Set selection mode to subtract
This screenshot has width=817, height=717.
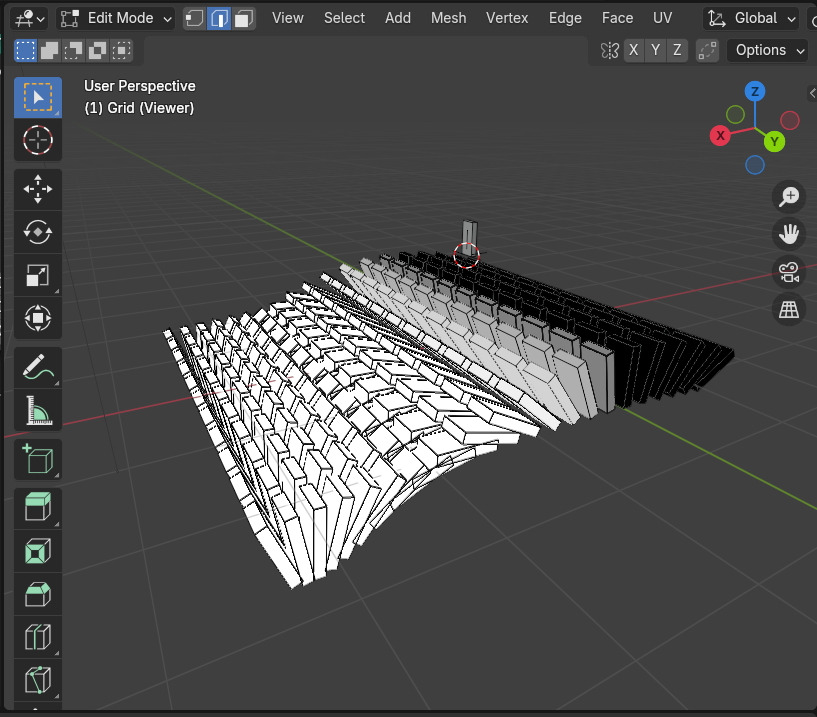coord(73,51)
